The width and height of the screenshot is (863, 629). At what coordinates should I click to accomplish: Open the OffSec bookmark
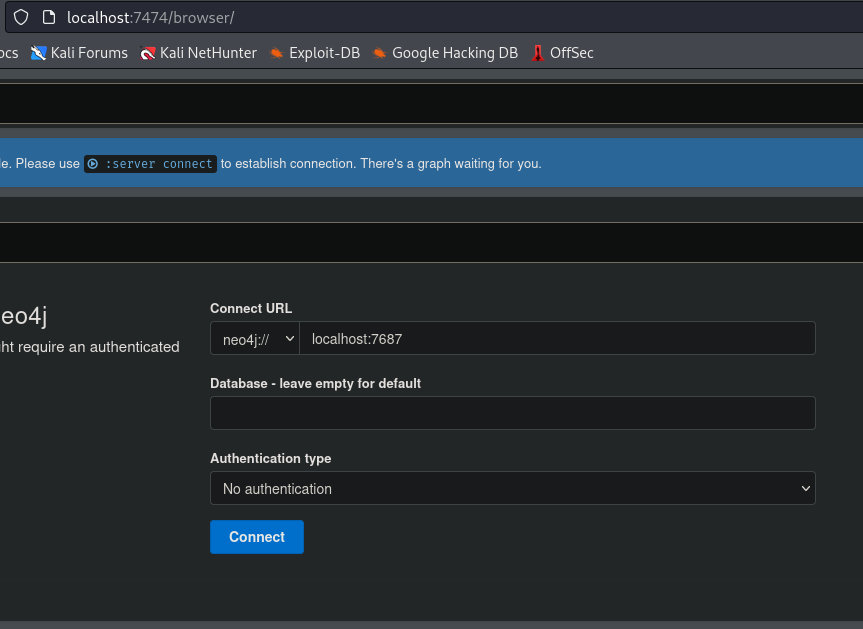click(562, 53)
